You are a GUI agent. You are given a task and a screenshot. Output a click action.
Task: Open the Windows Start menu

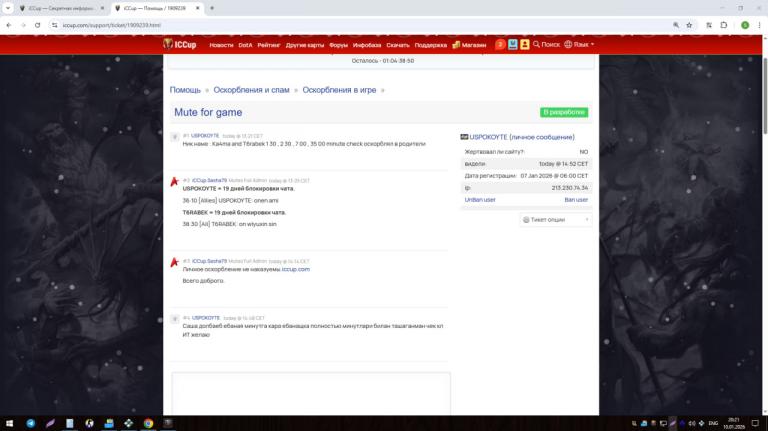9,423
